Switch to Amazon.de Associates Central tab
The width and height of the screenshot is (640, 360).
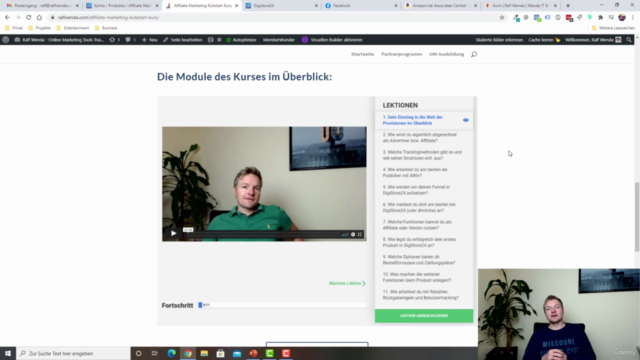[x=440, y=6]
